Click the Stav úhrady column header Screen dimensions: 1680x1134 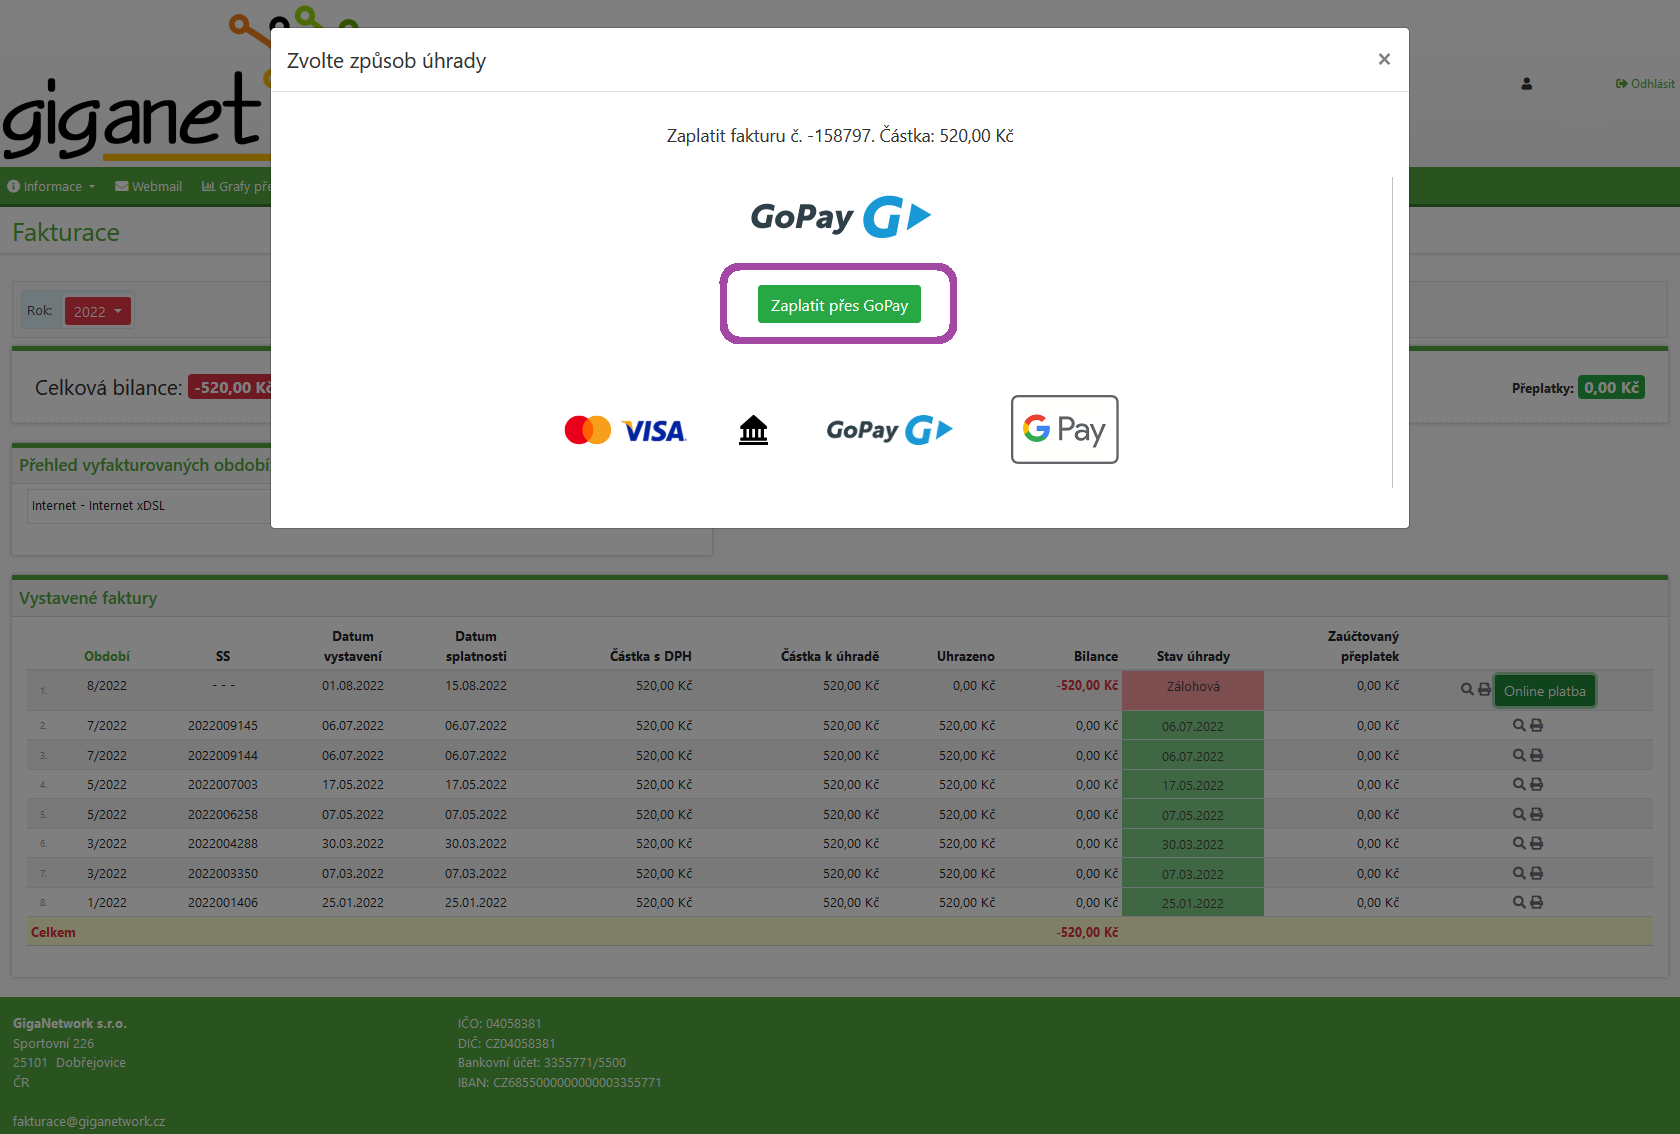tap(1193, 656)
